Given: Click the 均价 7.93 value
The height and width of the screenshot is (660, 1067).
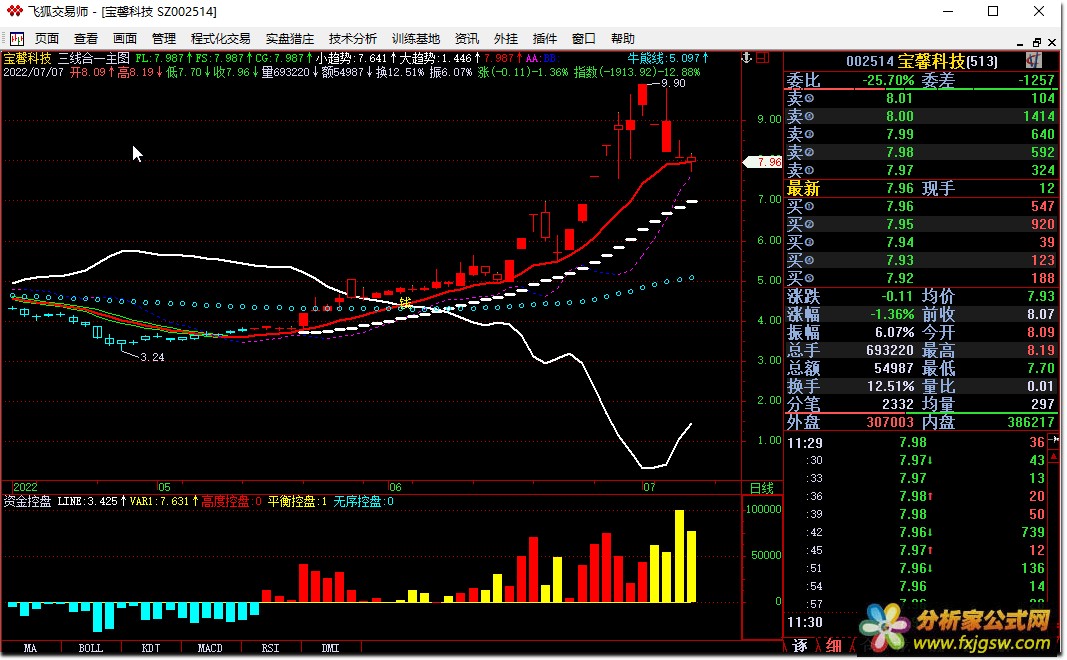Looking at the screenshot, I should 1041,297.
